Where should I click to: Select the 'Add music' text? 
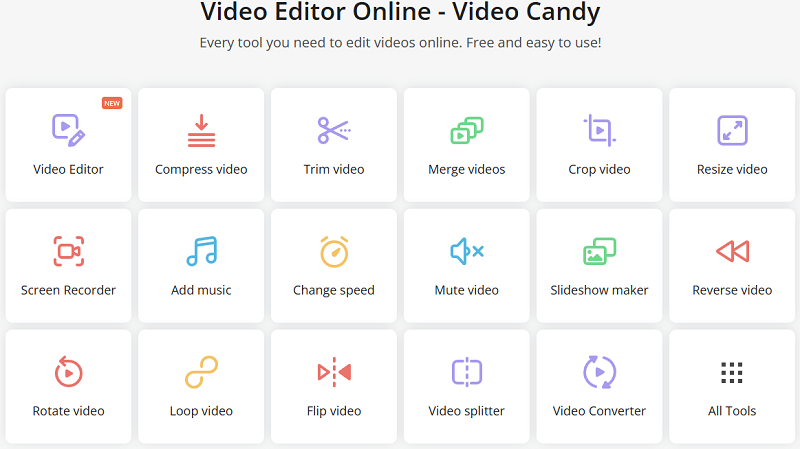click(x=201, y=290)
